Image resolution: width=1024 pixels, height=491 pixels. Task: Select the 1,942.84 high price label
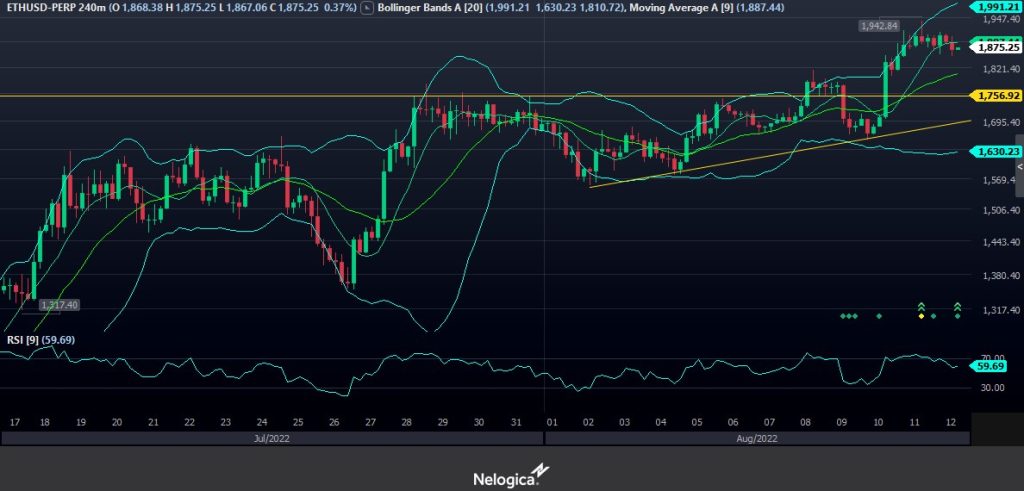879,25
